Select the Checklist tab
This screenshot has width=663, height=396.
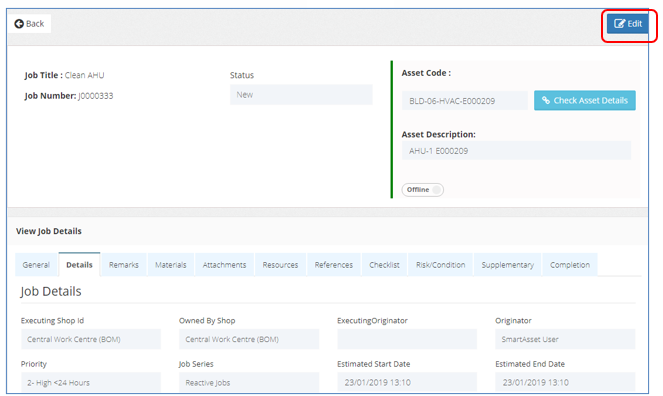click(x=384, y=265)
